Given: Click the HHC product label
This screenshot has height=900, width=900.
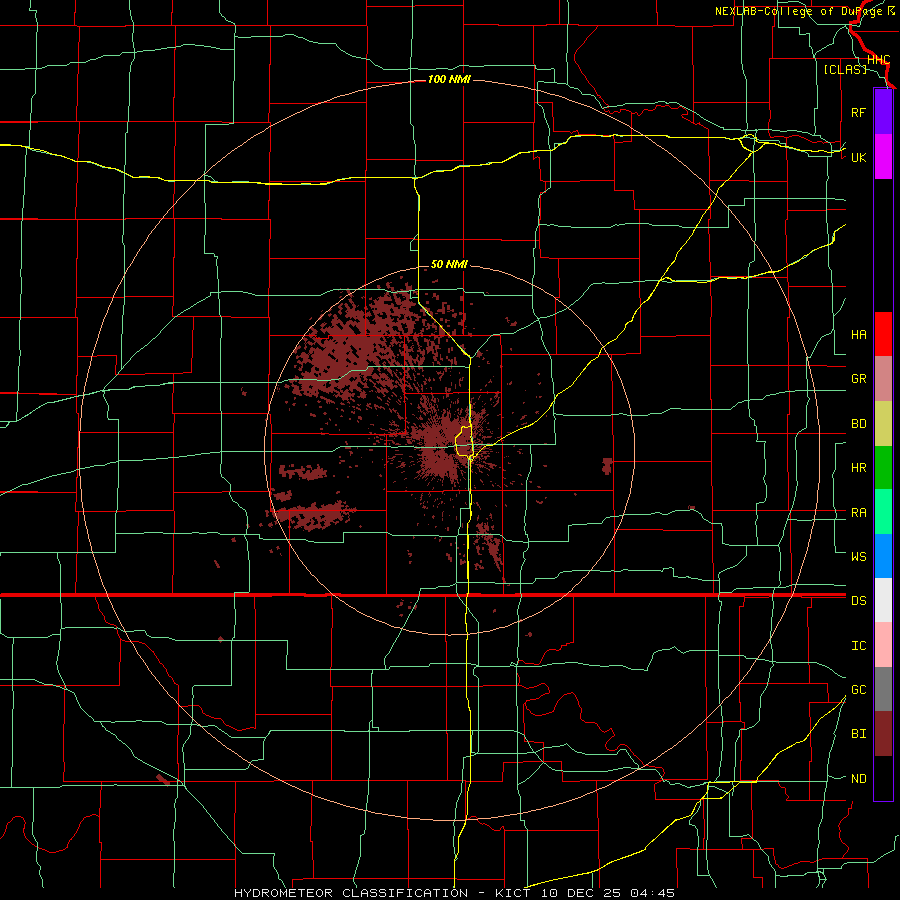Looking at the screenshot, I should coord(878,60).
